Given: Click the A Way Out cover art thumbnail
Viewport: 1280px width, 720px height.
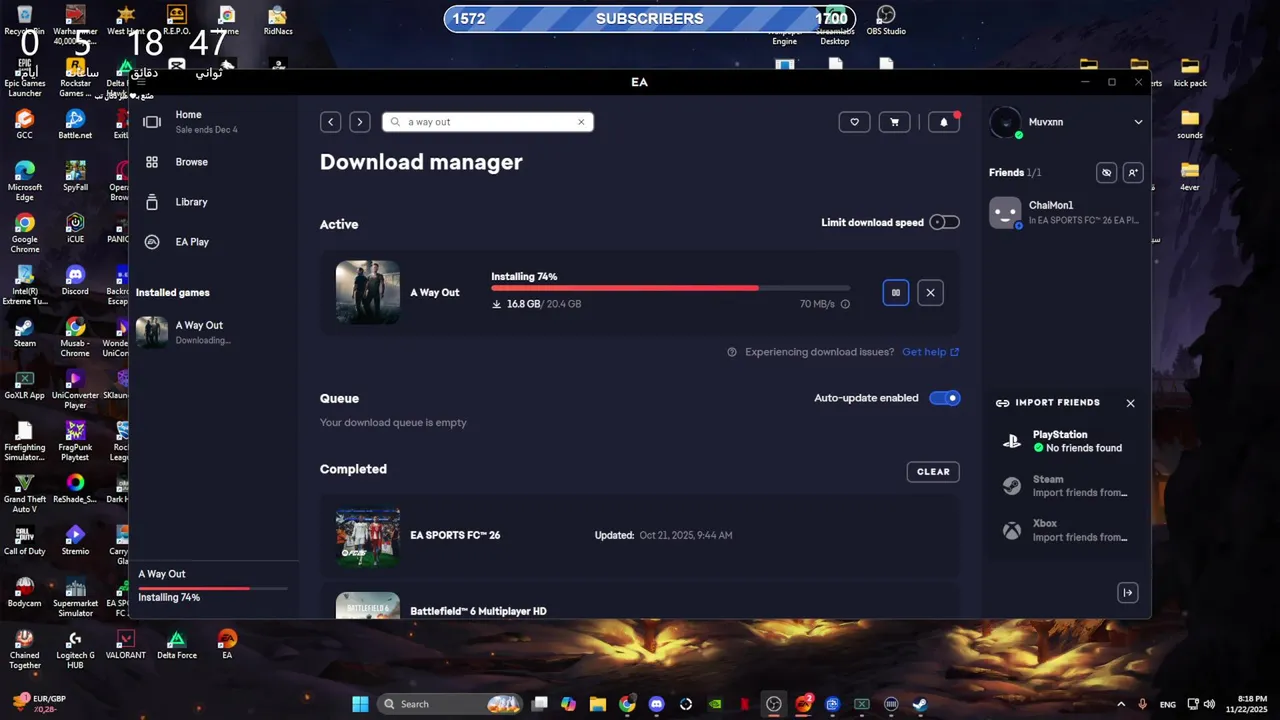Looking at the screenshot, I should point(368,292).
